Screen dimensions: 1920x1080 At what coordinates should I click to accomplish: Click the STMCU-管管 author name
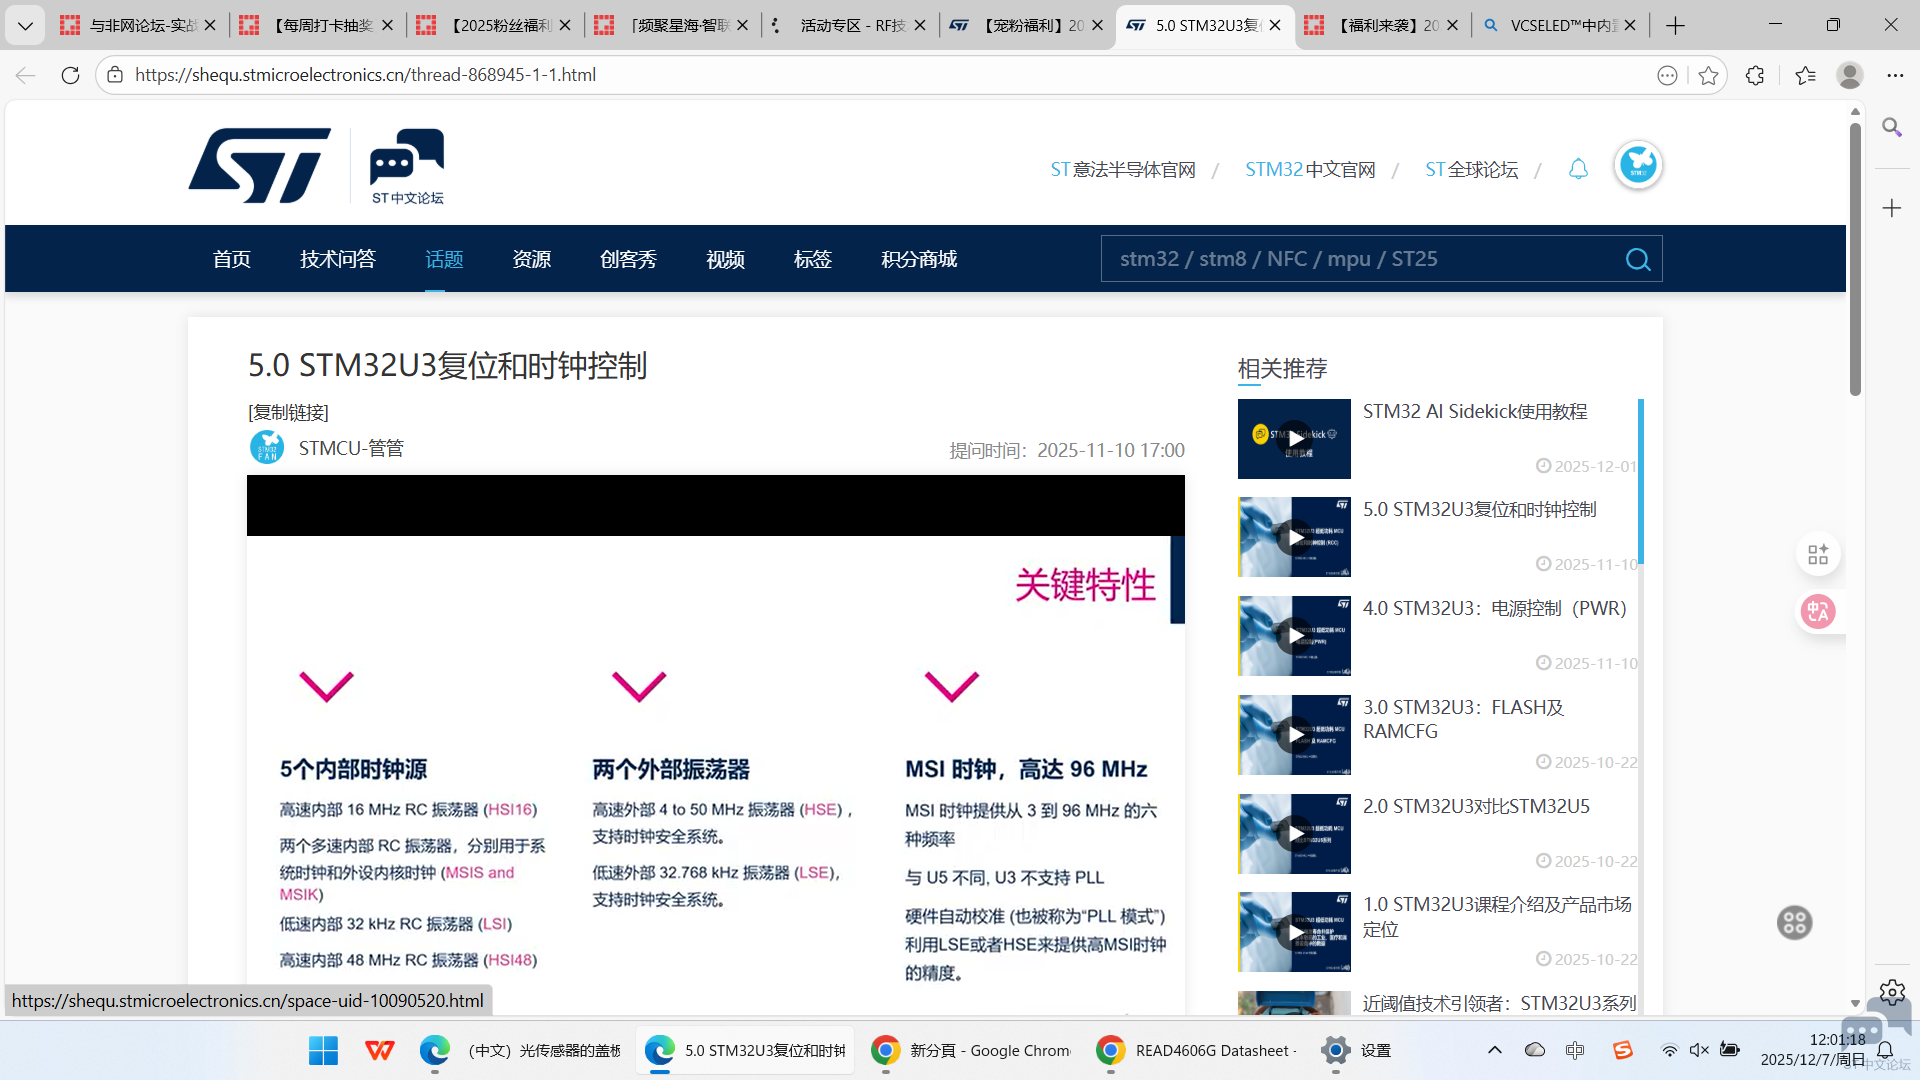[x=351, y=448]
